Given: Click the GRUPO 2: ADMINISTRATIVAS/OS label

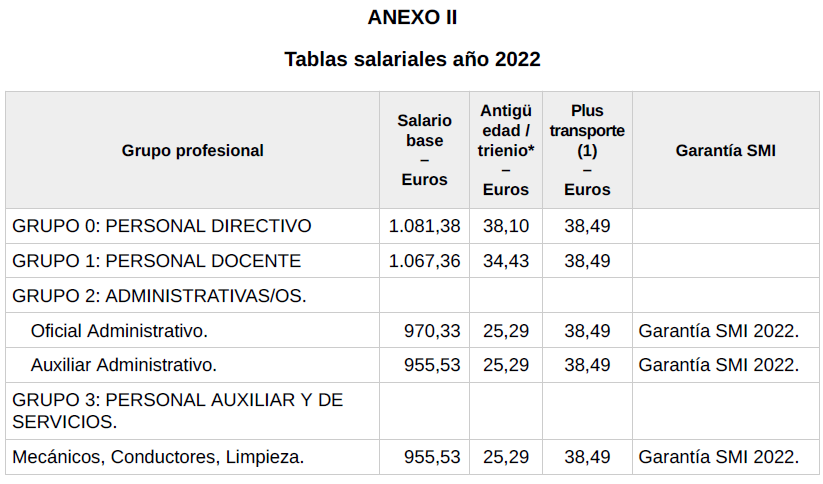Looking at the screenshot, I should click(159, 296).
